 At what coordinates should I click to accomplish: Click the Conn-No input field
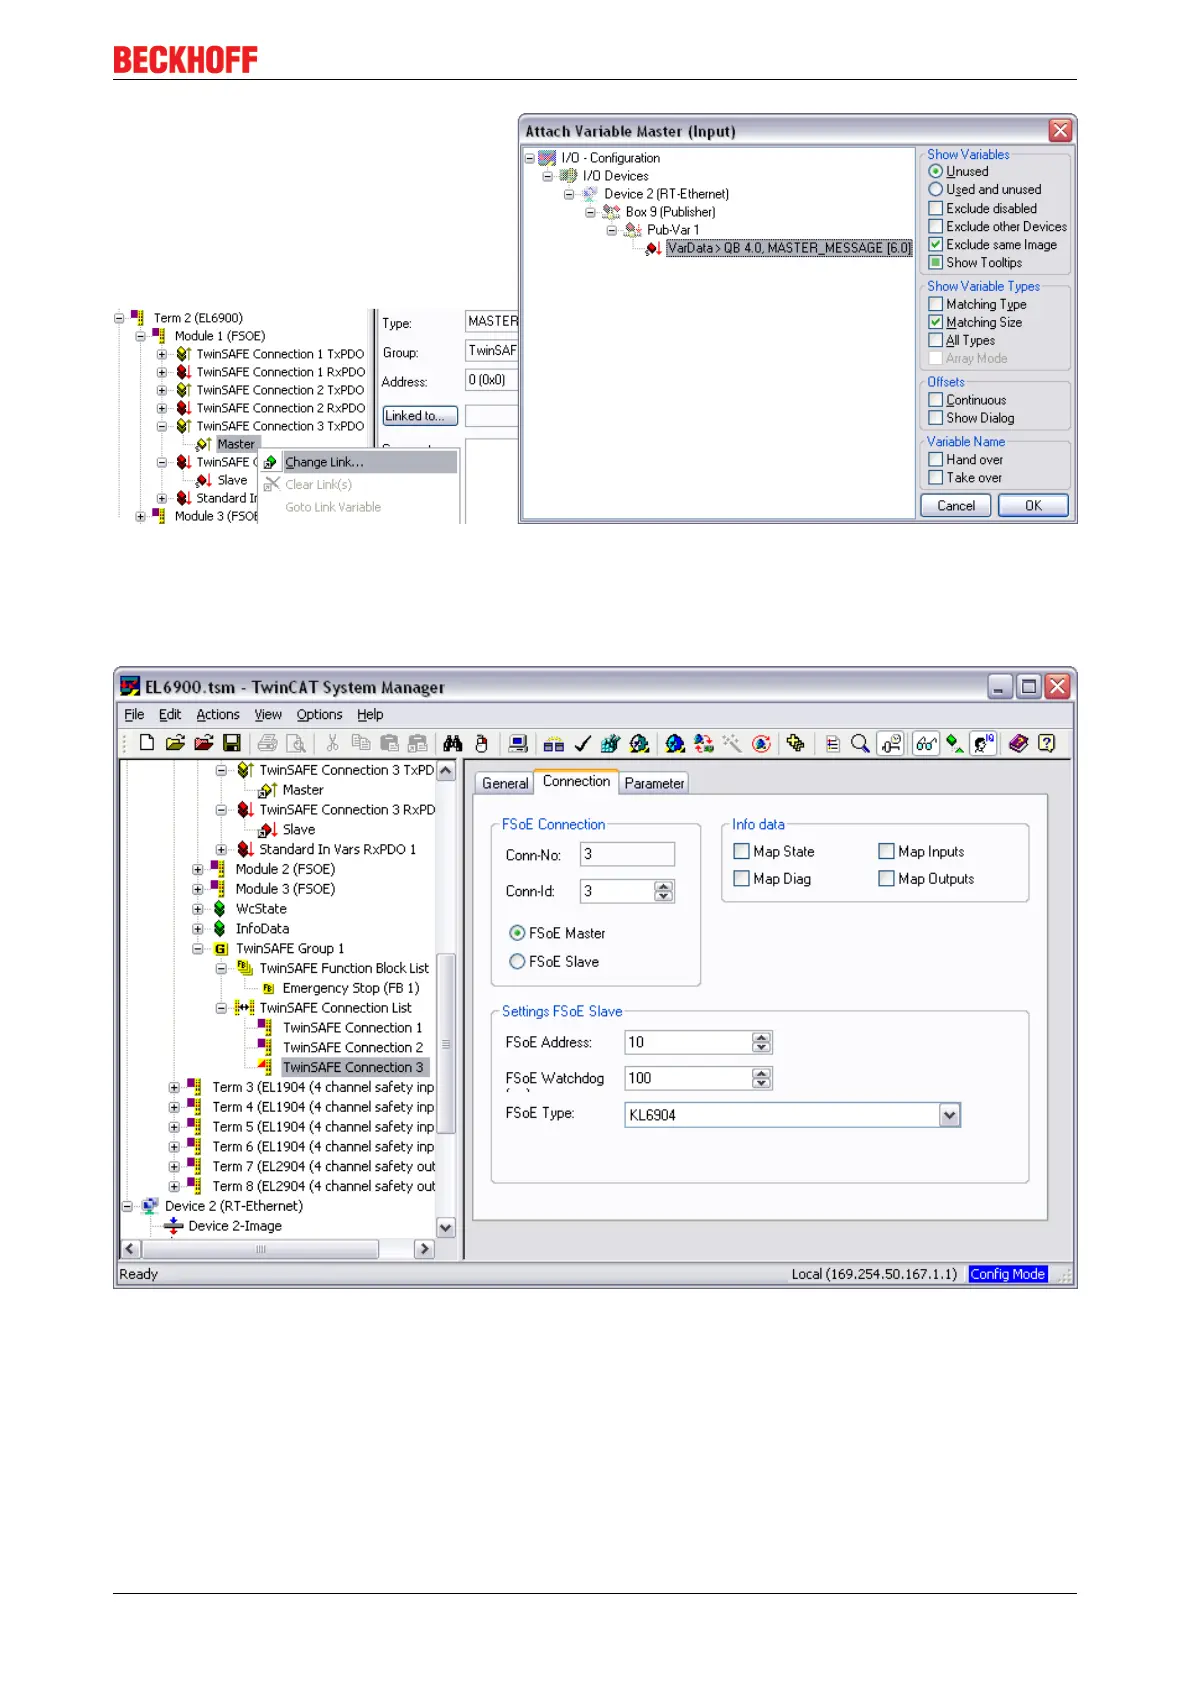(628, 854)
